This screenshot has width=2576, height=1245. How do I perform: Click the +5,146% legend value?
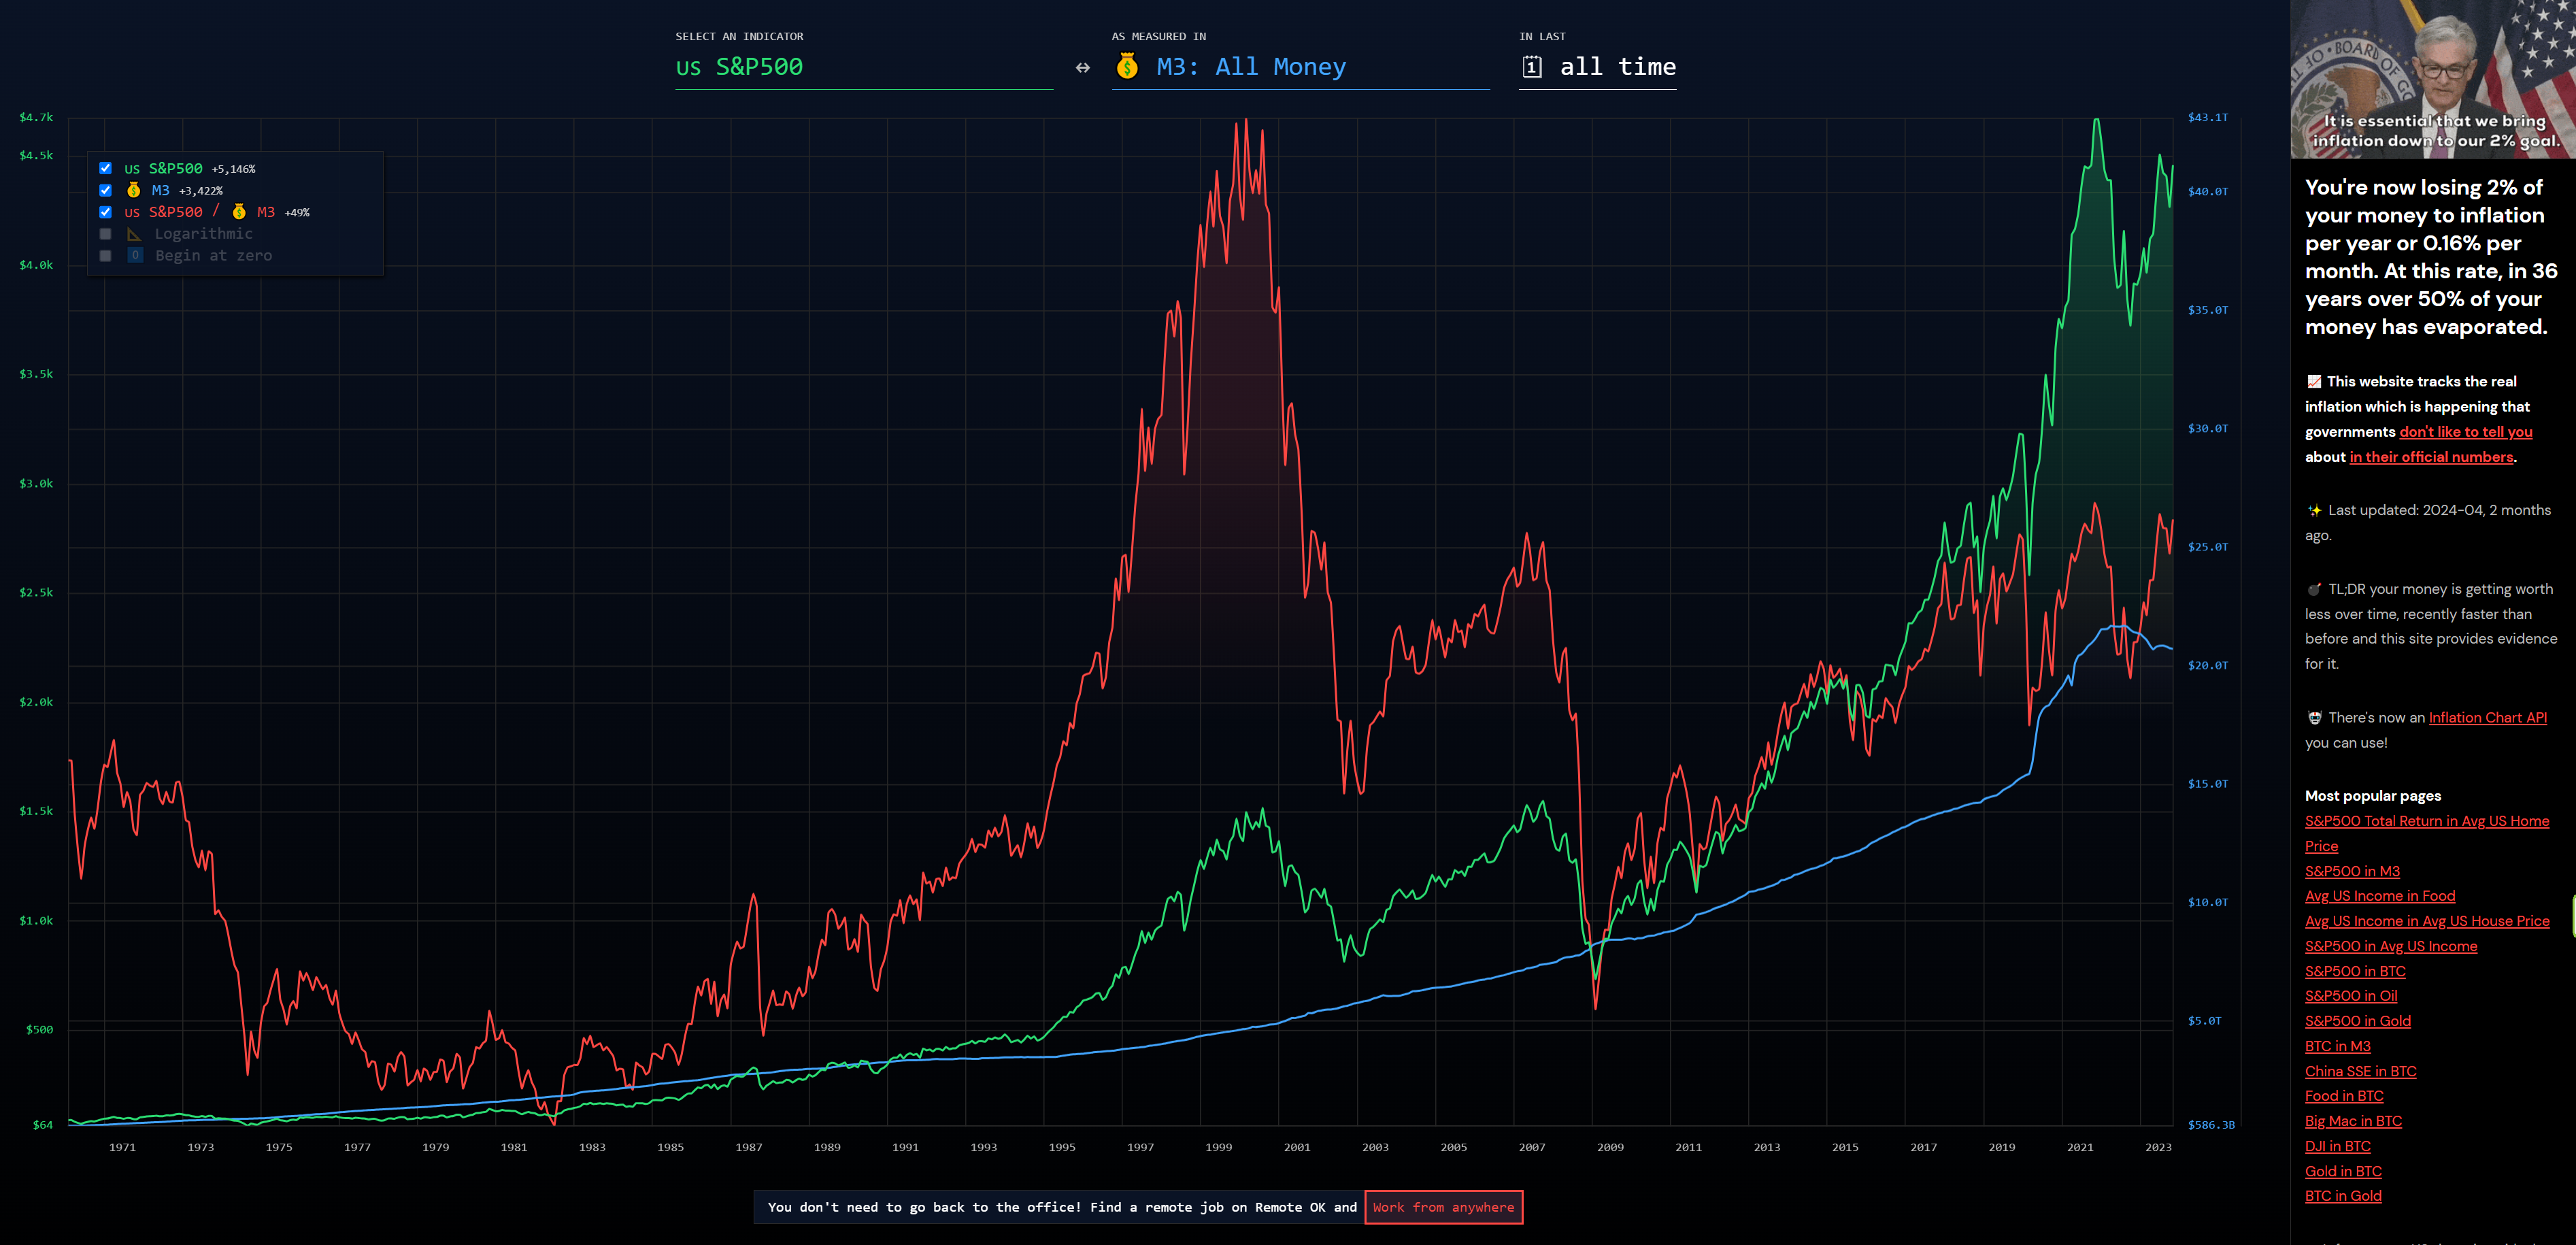point(233,169)
